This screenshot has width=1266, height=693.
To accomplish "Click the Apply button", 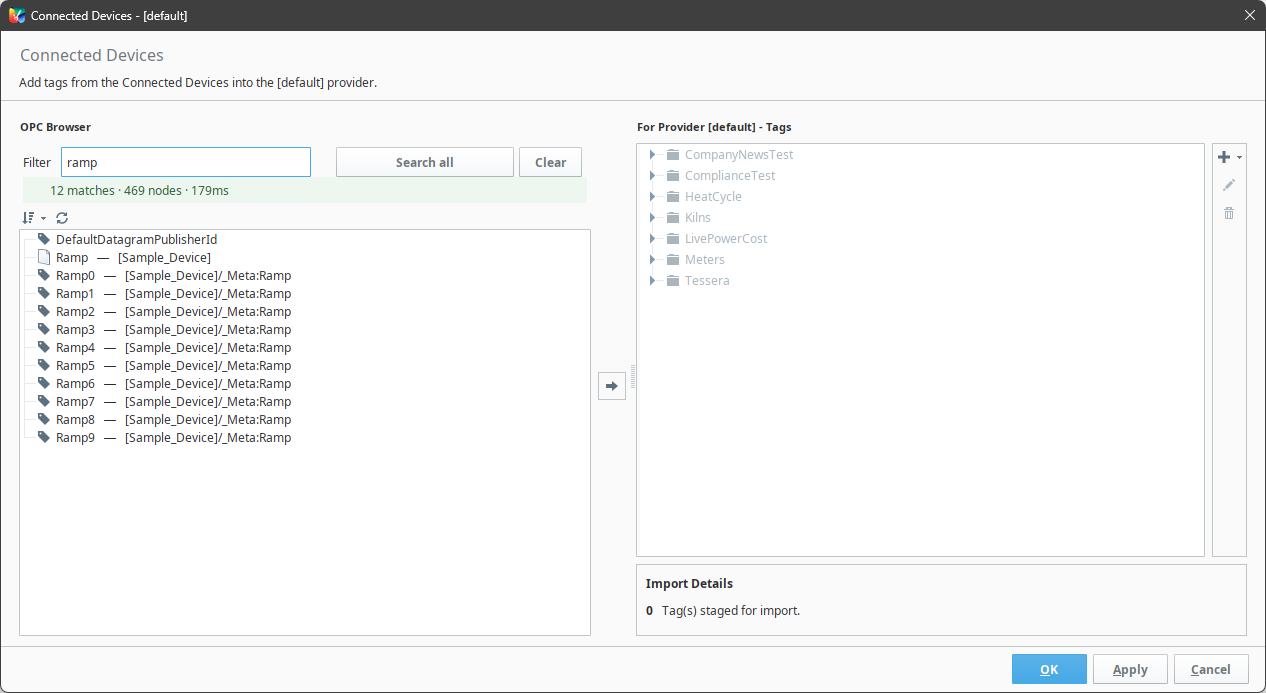I will click(x=1130, y=669).
